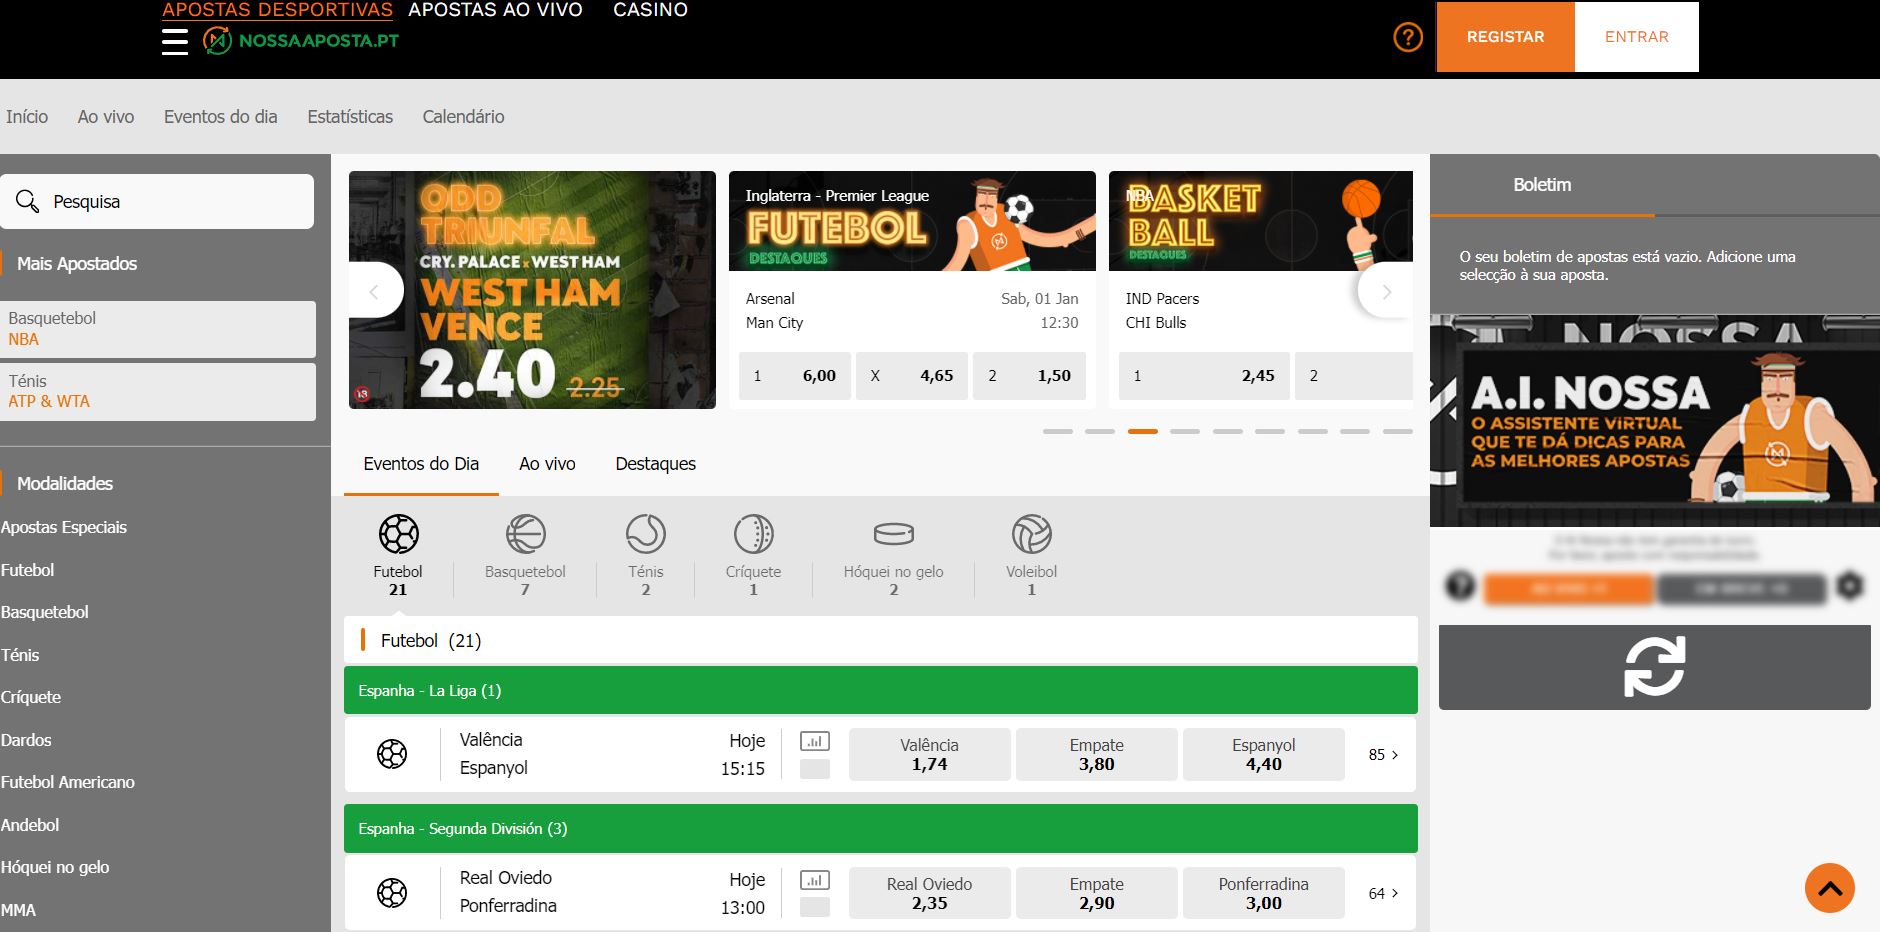Open Andebol in sidebar
Viewport: 1880px width, 932px height.
coord(30,825)
